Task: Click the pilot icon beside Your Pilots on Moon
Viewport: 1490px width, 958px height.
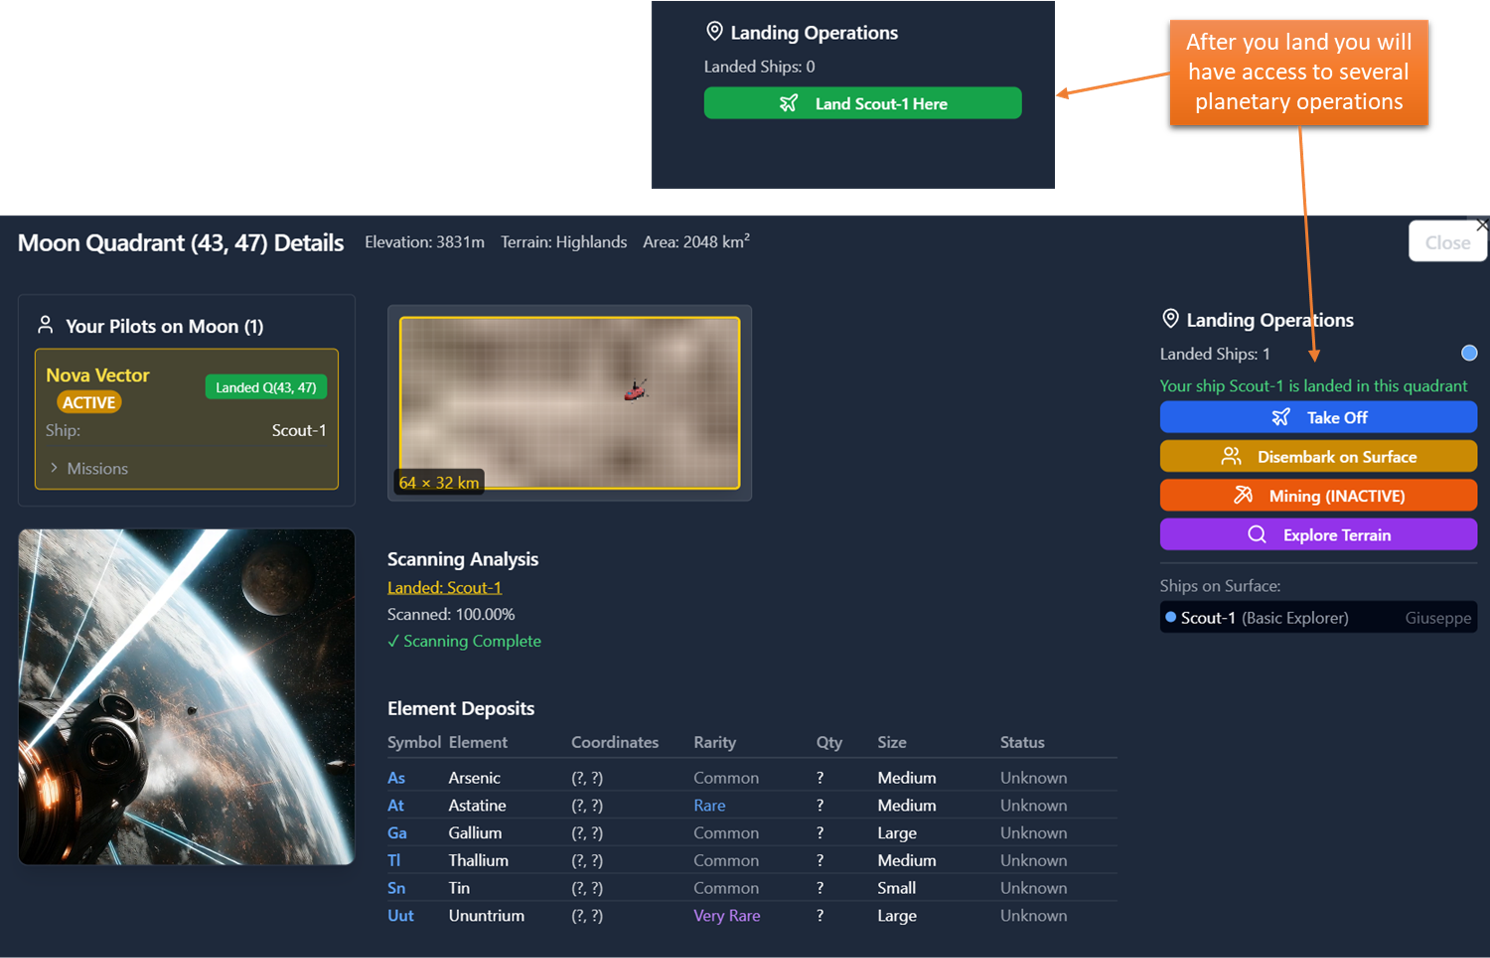Action: [x=45, y=325]
